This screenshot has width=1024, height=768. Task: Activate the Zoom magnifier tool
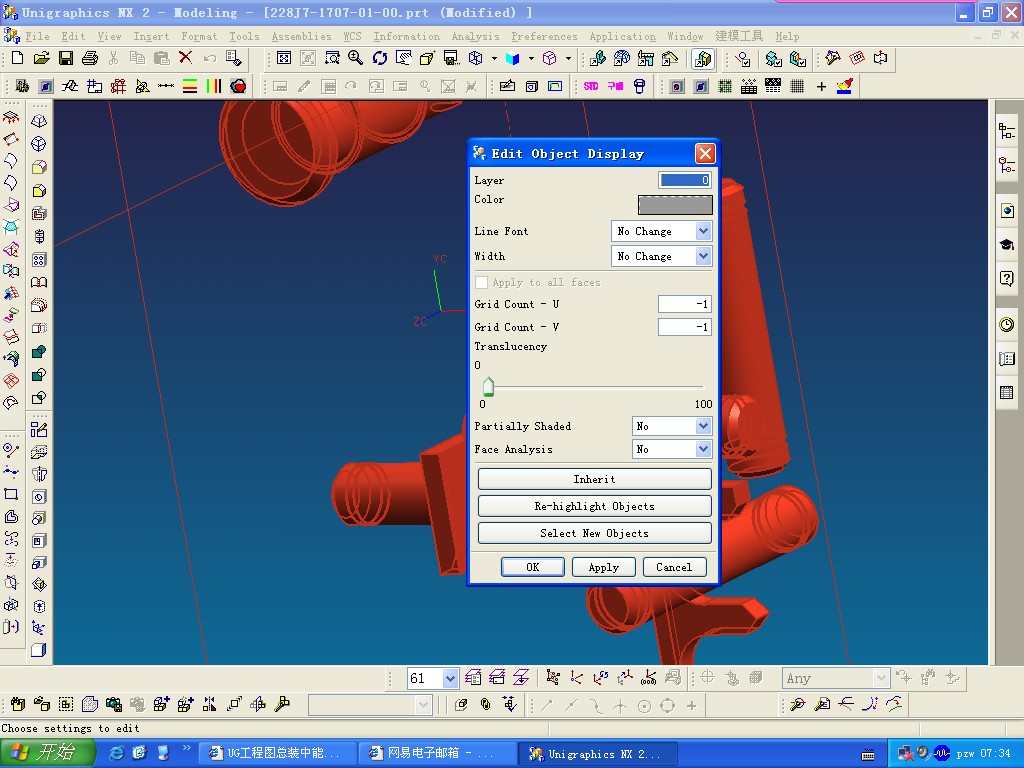pyautogui.click(x=355, y=59)
